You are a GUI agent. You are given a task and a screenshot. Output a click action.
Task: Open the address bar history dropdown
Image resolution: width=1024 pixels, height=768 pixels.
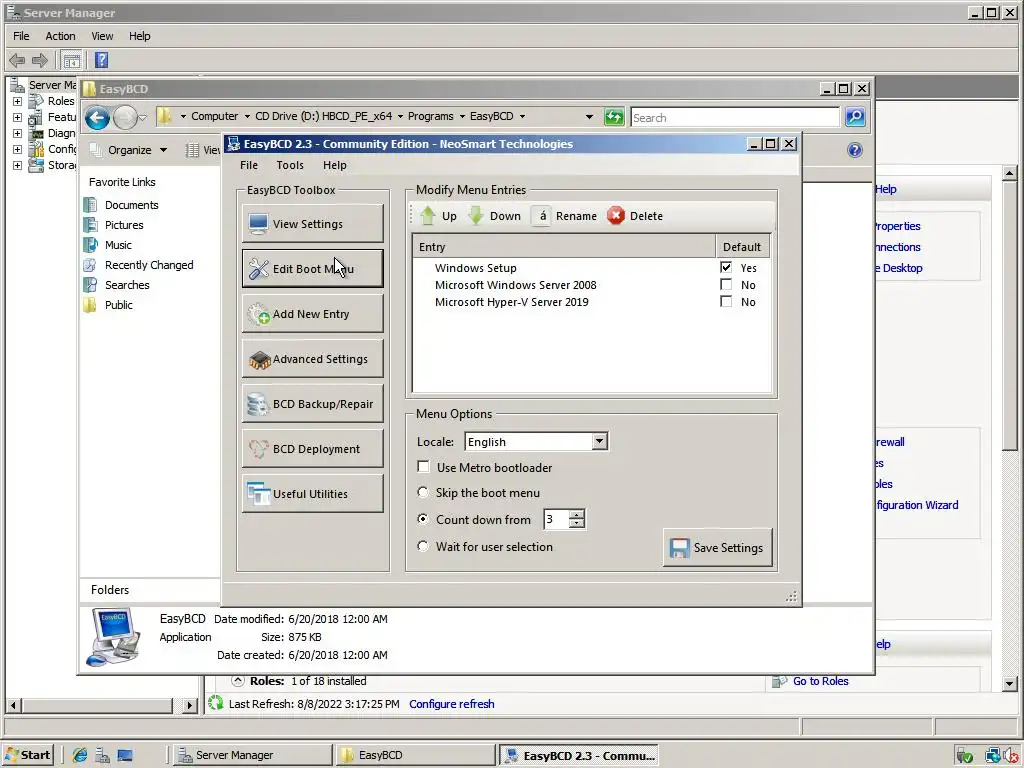(x=589, y=117)
